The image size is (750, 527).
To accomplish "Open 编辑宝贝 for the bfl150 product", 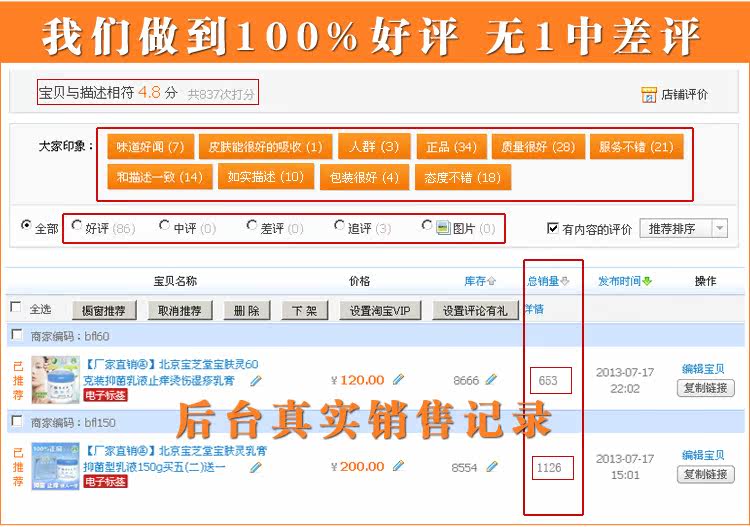I will 703,454.
